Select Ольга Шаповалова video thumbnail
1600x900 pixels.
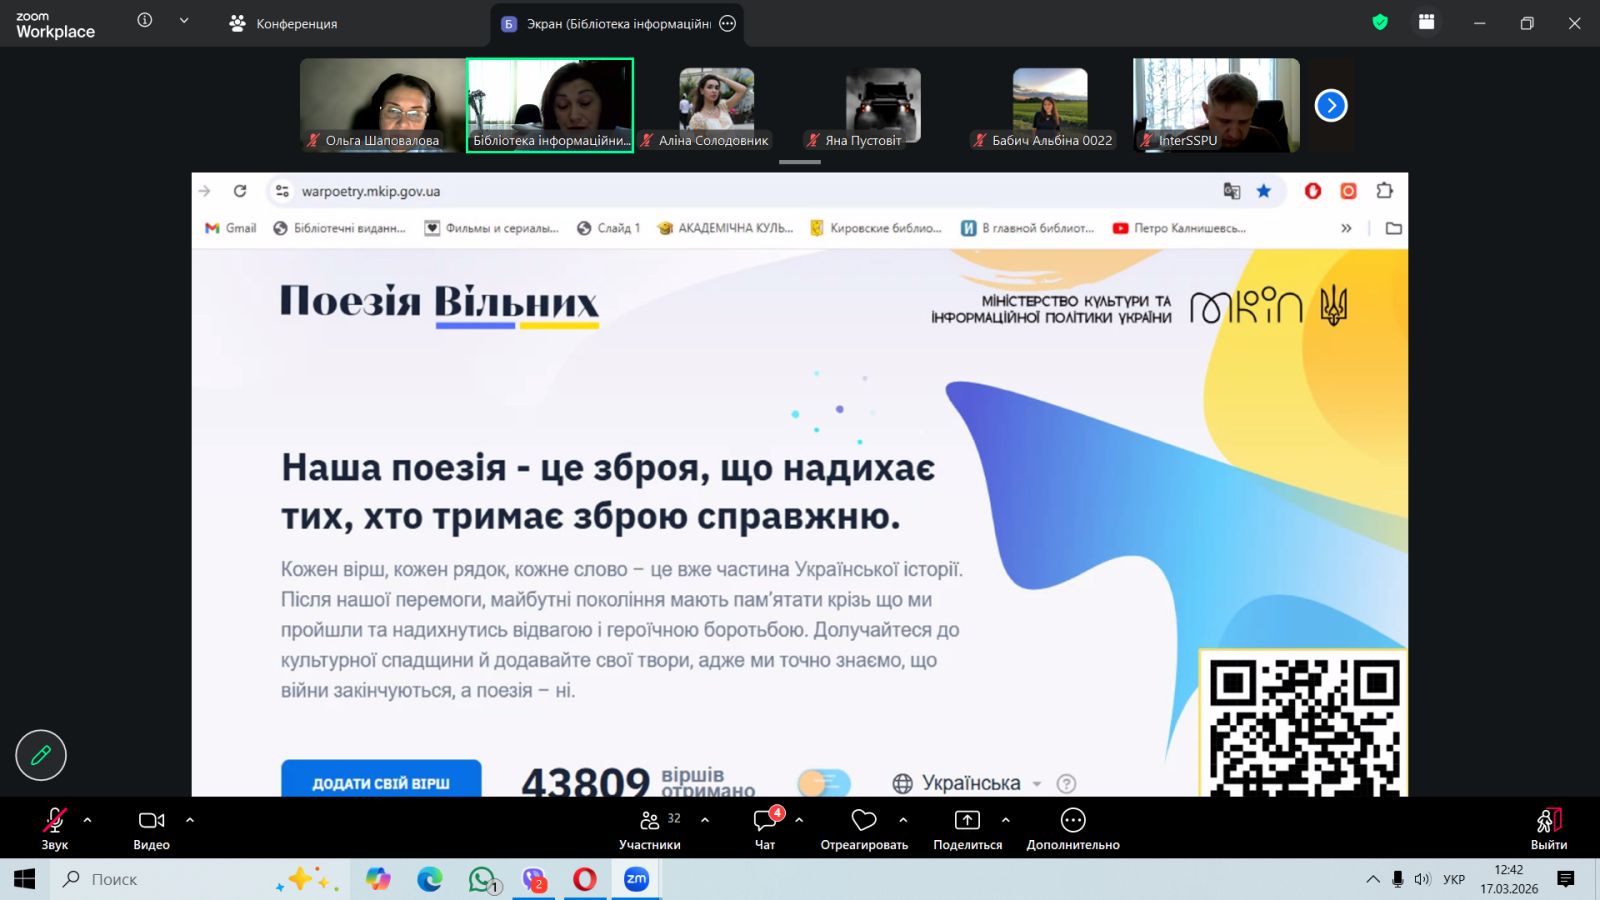(x=382, y=105)
